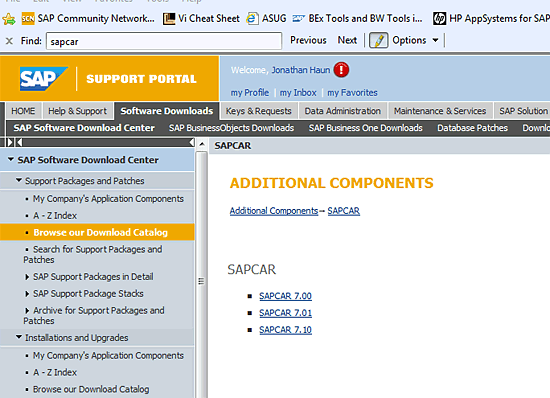Open Browse our Download Catalog under Installations
This screenshot has width=550, height=398.
(91, 389)
